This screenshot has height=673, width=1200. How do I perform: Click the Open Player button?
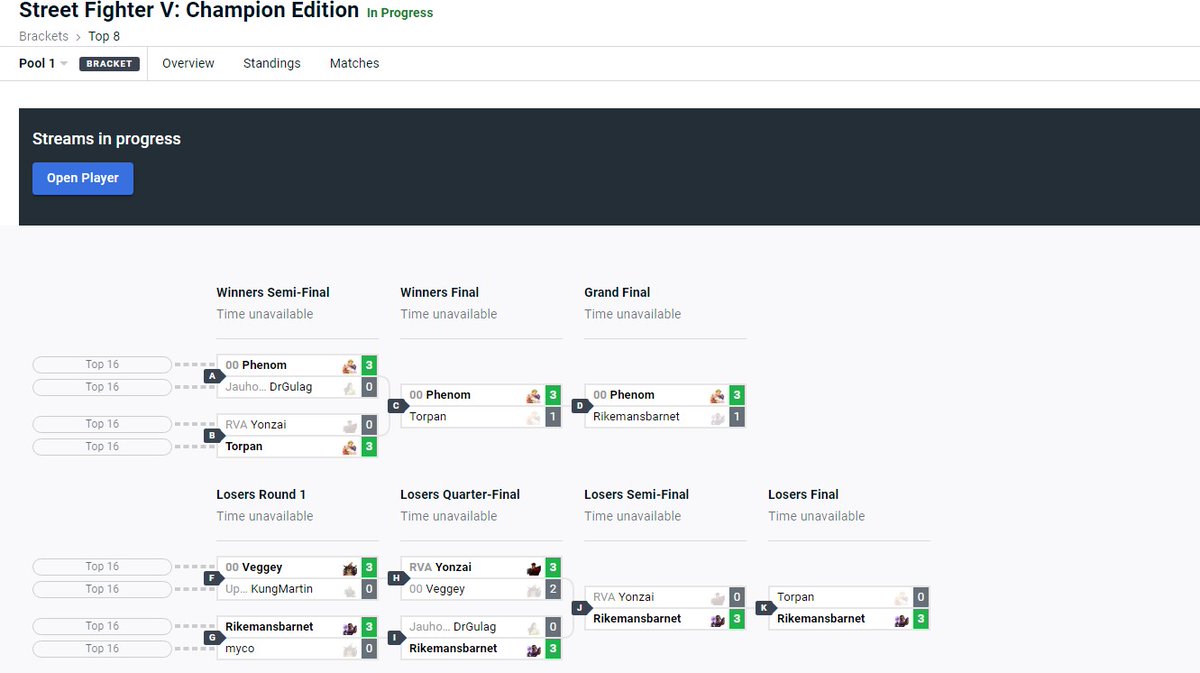(x=83, y=178)
